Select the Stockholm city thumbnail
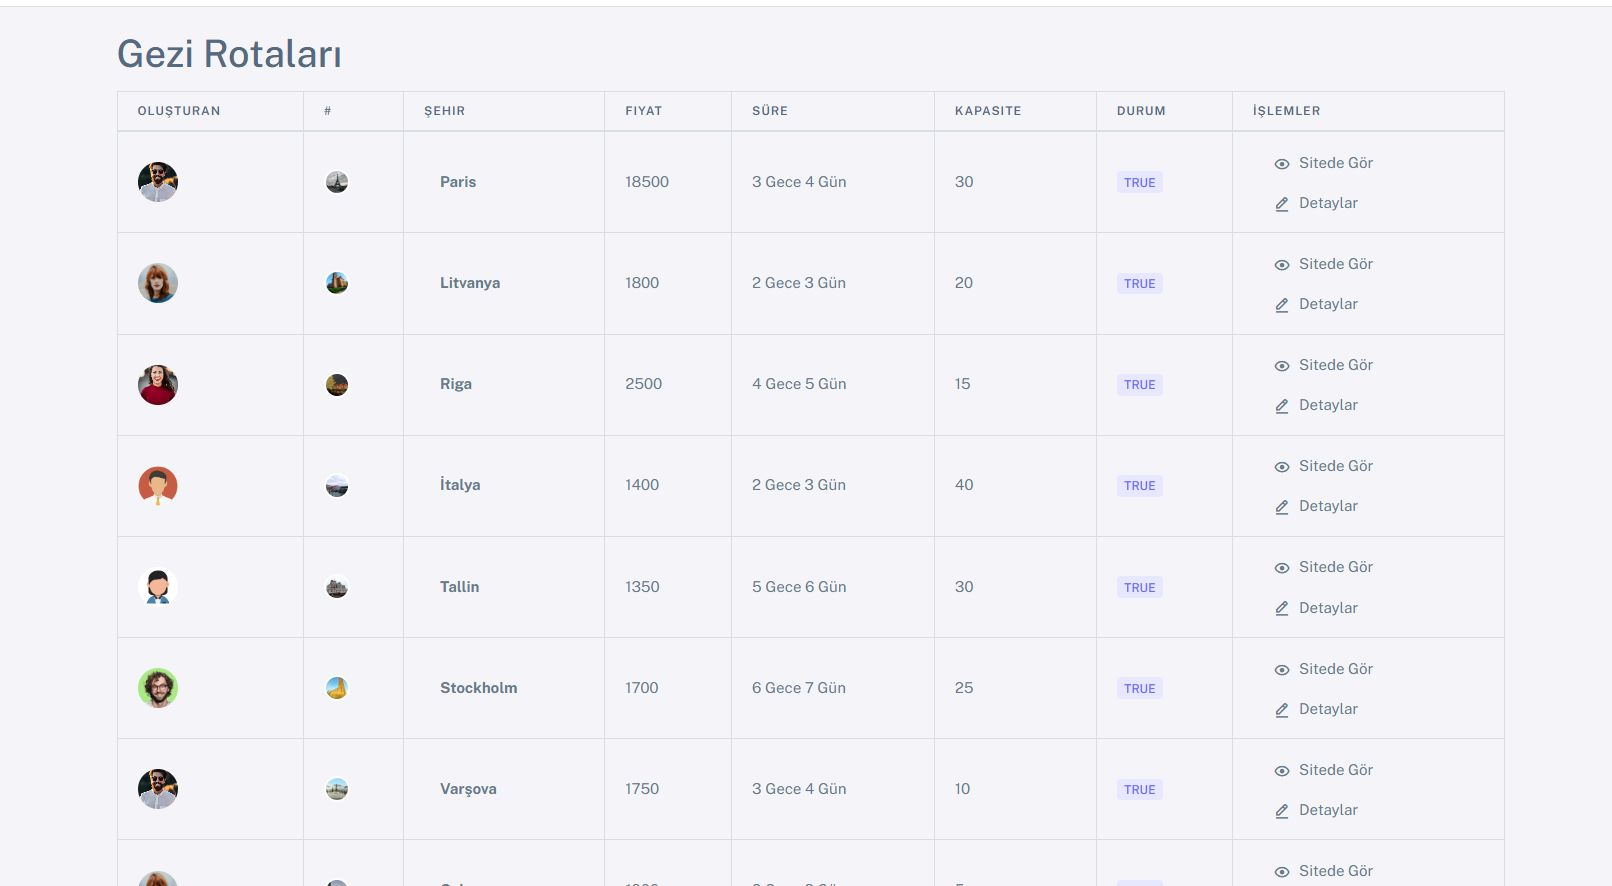The height and width of the screenshot is (886, 1612). pos(337,688)
